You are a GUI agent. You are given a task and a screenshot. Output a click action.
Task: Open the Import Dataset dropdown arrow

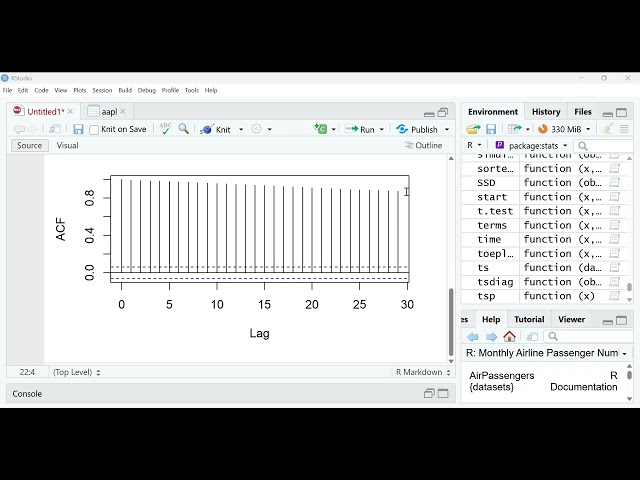point(528,129)
